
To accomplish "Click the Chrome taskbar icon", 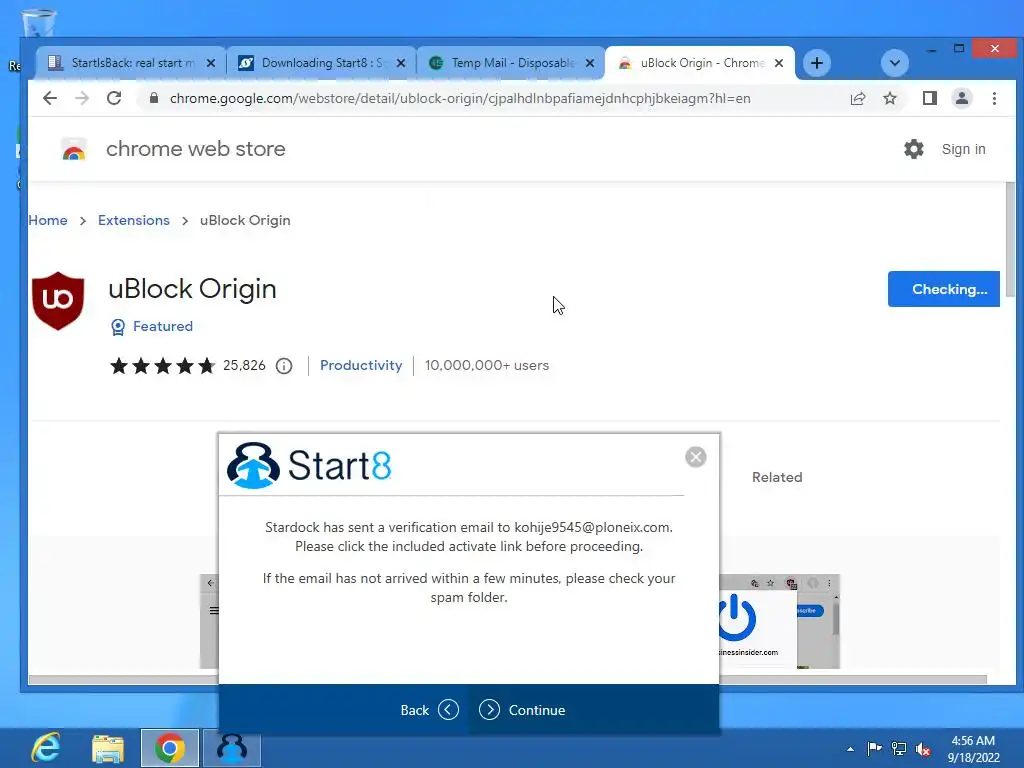I will point(170,748).
